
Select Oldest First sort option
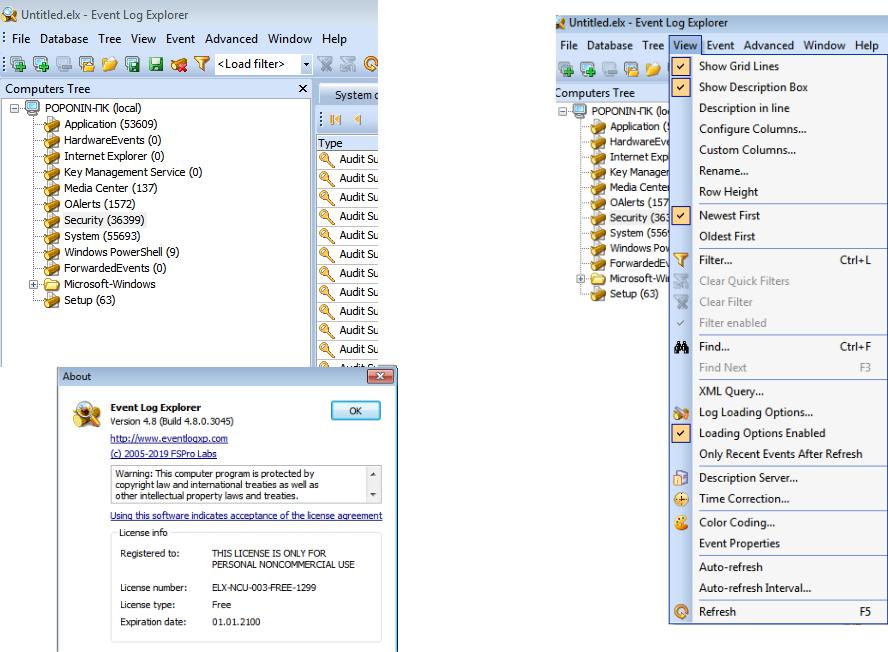pyautogui.click(x=779, y=237)
